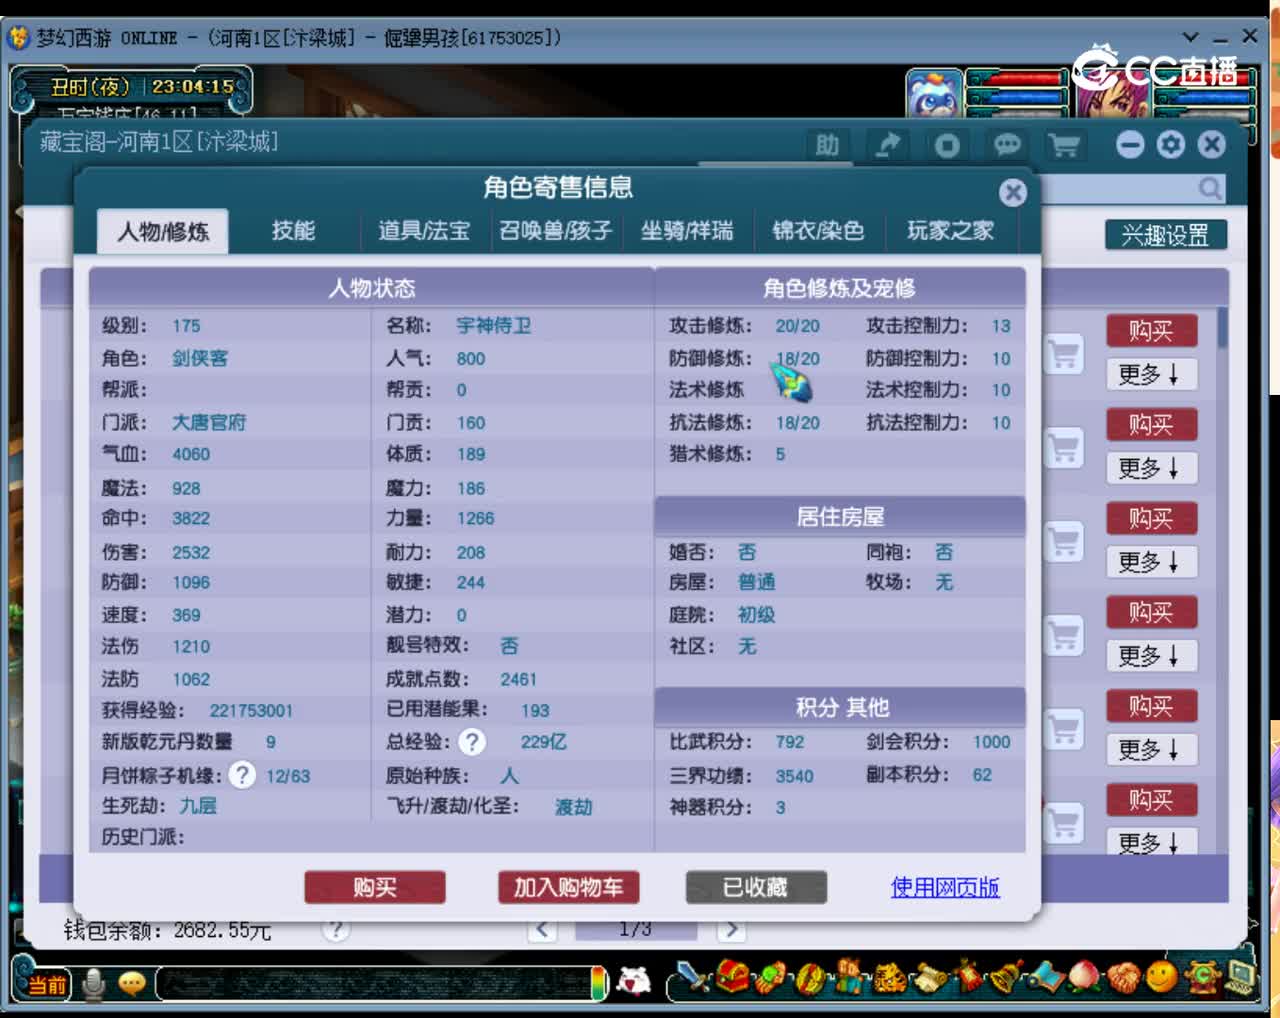Click the treasure chest icon in bottom toolbar
Image resolution: width=1280 pixels, height=1018 pixels.
(732, 976)
